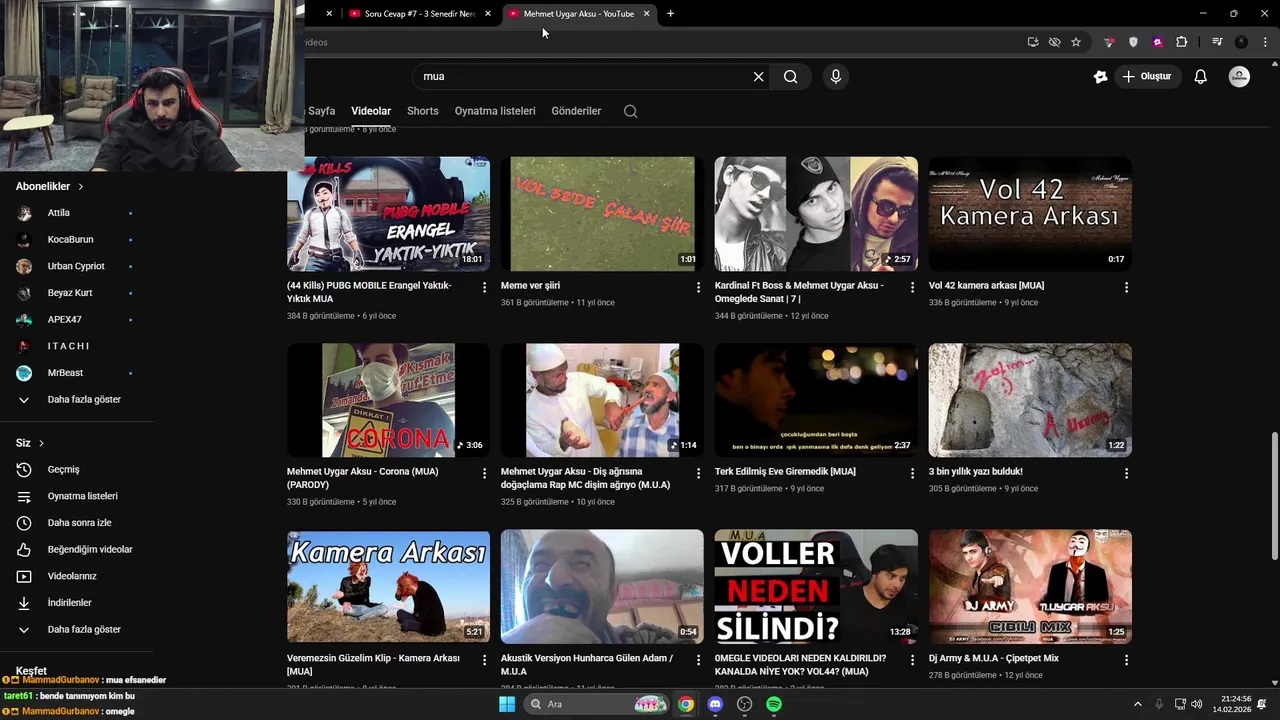Switch to the Shorts tab

coord(423,111)
